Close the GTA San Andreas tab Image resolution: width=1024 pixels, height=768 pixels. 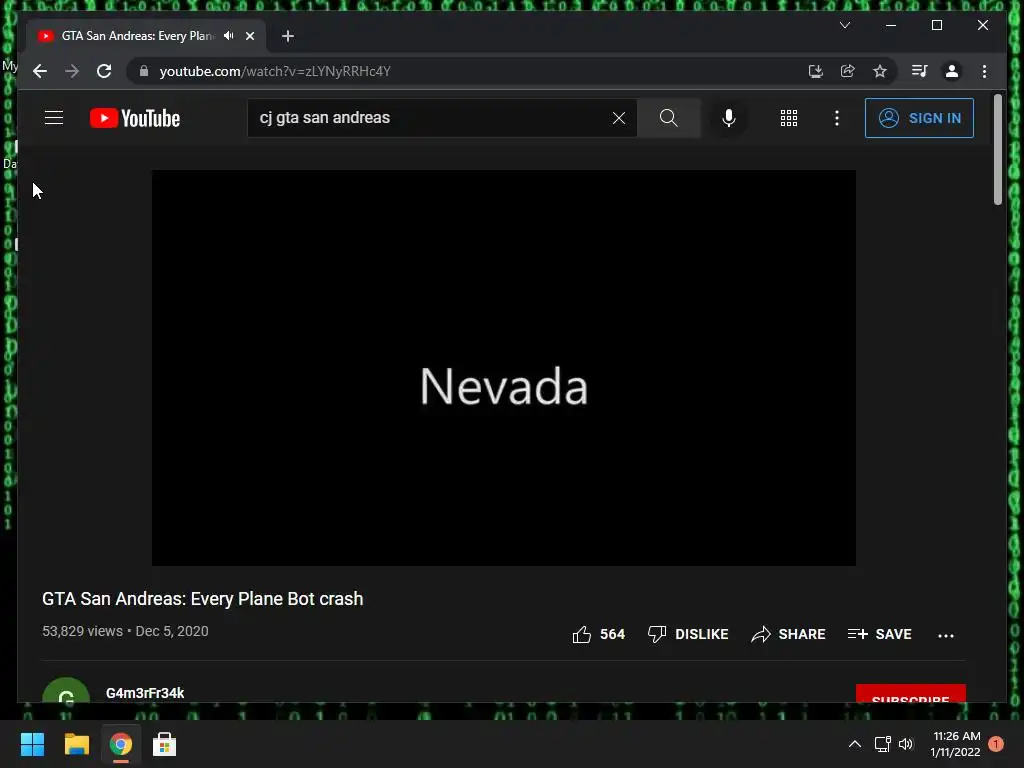click(x=250, y=36)
